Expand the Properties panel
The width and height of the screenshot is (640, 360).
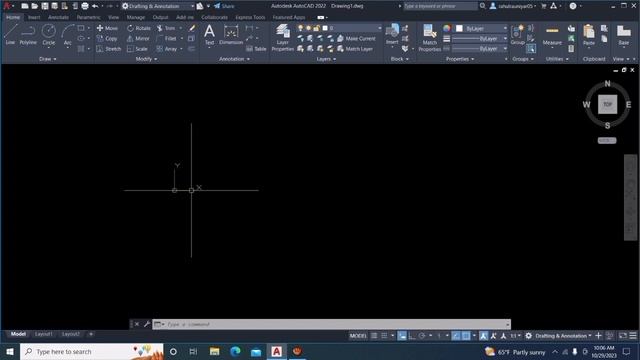tap(460, 59)
